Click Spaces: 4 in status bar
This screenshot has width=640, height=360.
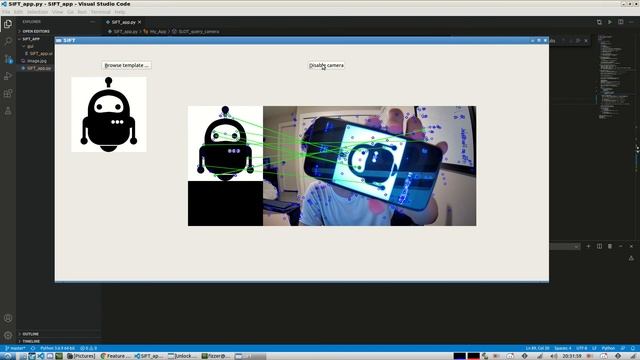pos(563,348)
